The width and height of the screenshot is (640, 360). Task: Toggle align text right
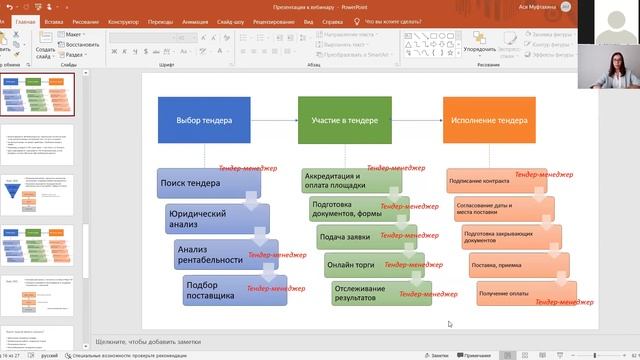[x=264, y=51]
